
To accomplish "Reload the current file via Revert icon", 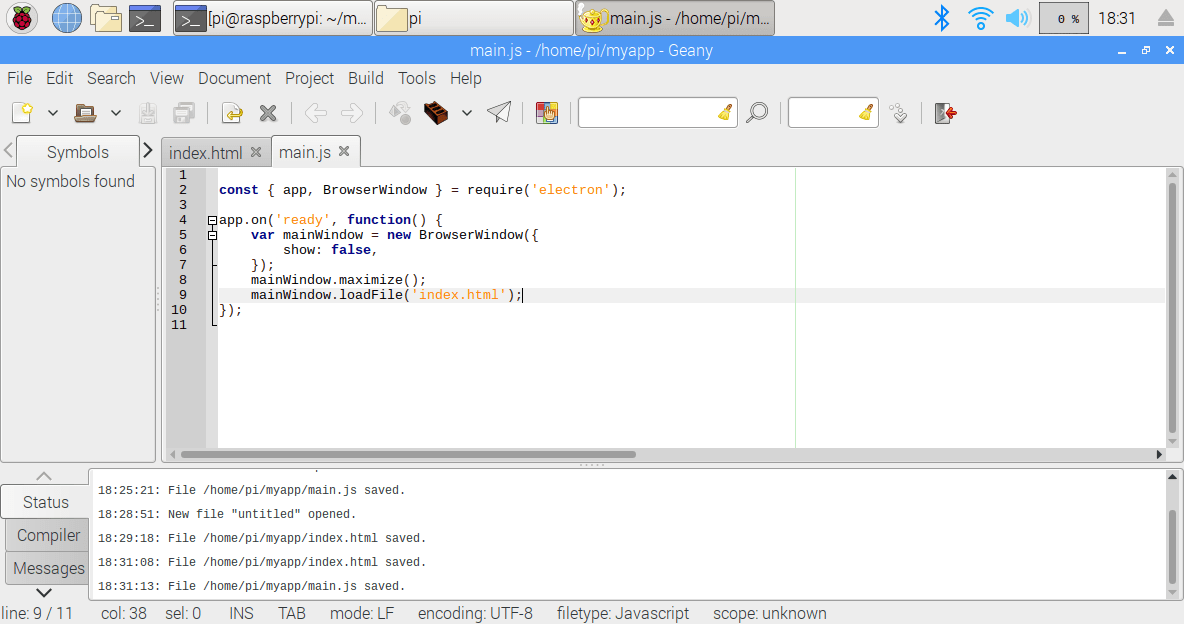I will pyautogui.click(x=231, y=112).
